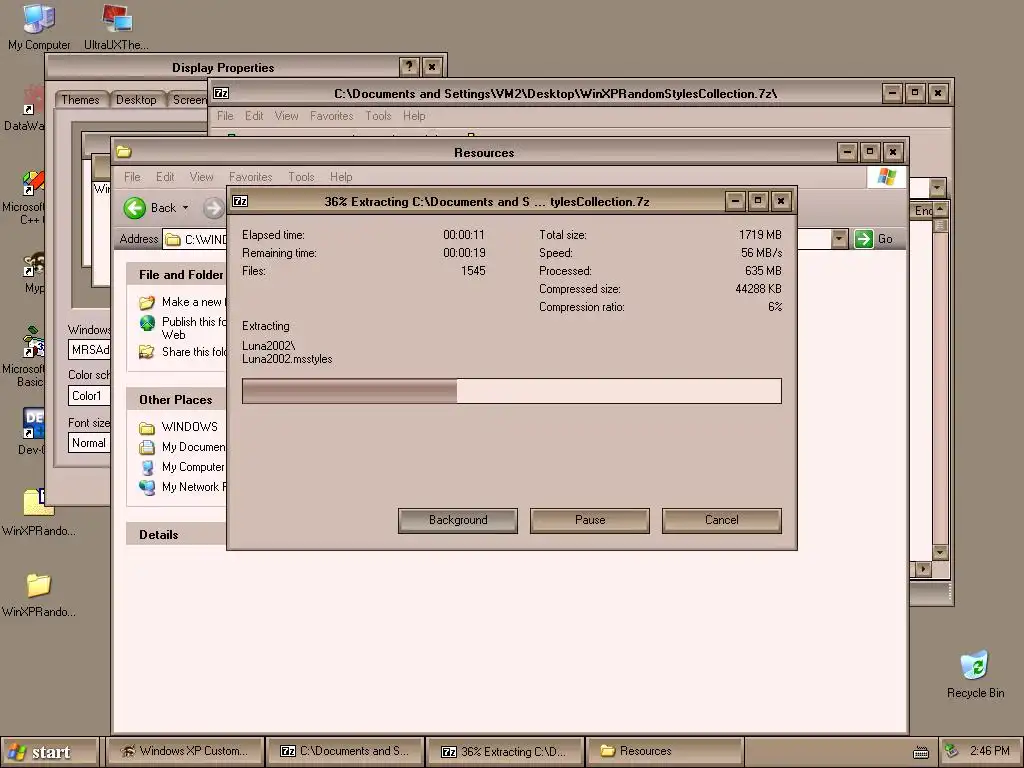The image size is (1024, 768).
Task: Click the Publish this folder globe icon
Action: (x=148, y=323)
